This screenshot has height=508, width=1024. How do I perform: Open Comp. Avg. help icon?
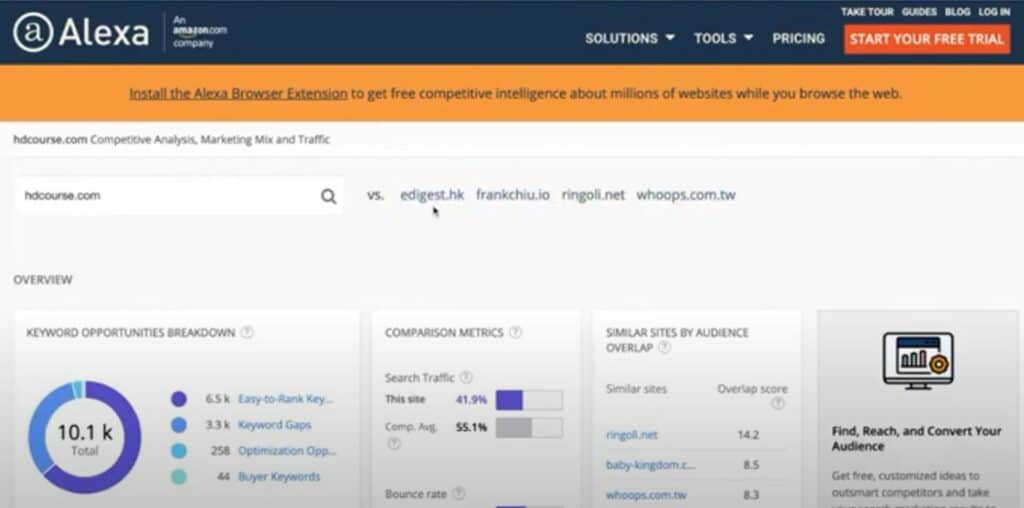click(393, 443)
